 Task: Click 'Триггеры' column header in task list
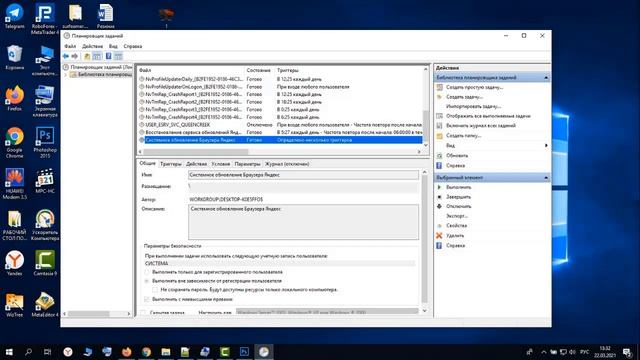[x=288, y=70]
